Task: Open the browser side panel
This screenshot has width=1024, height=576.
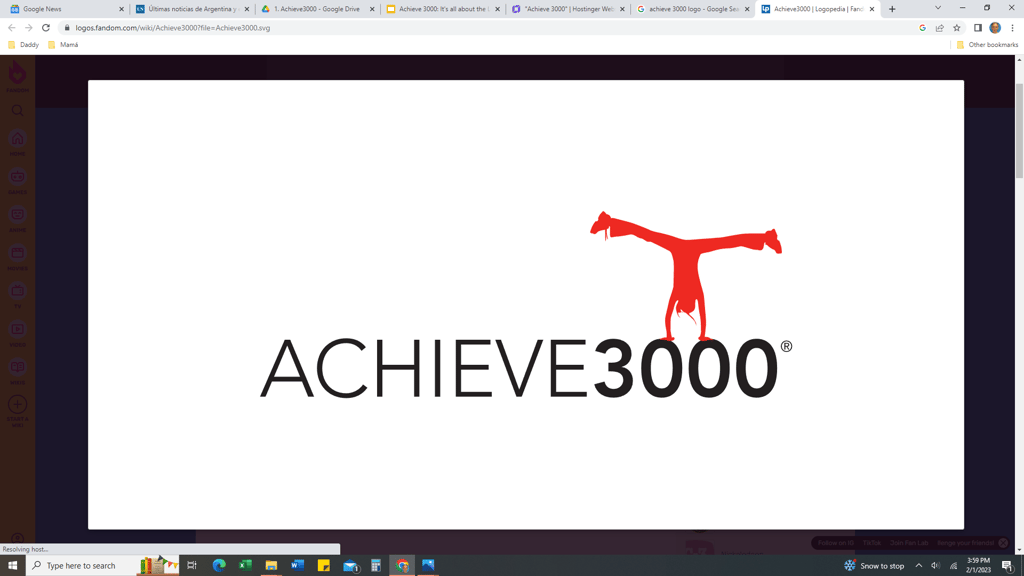Action: tap(978, 27)
